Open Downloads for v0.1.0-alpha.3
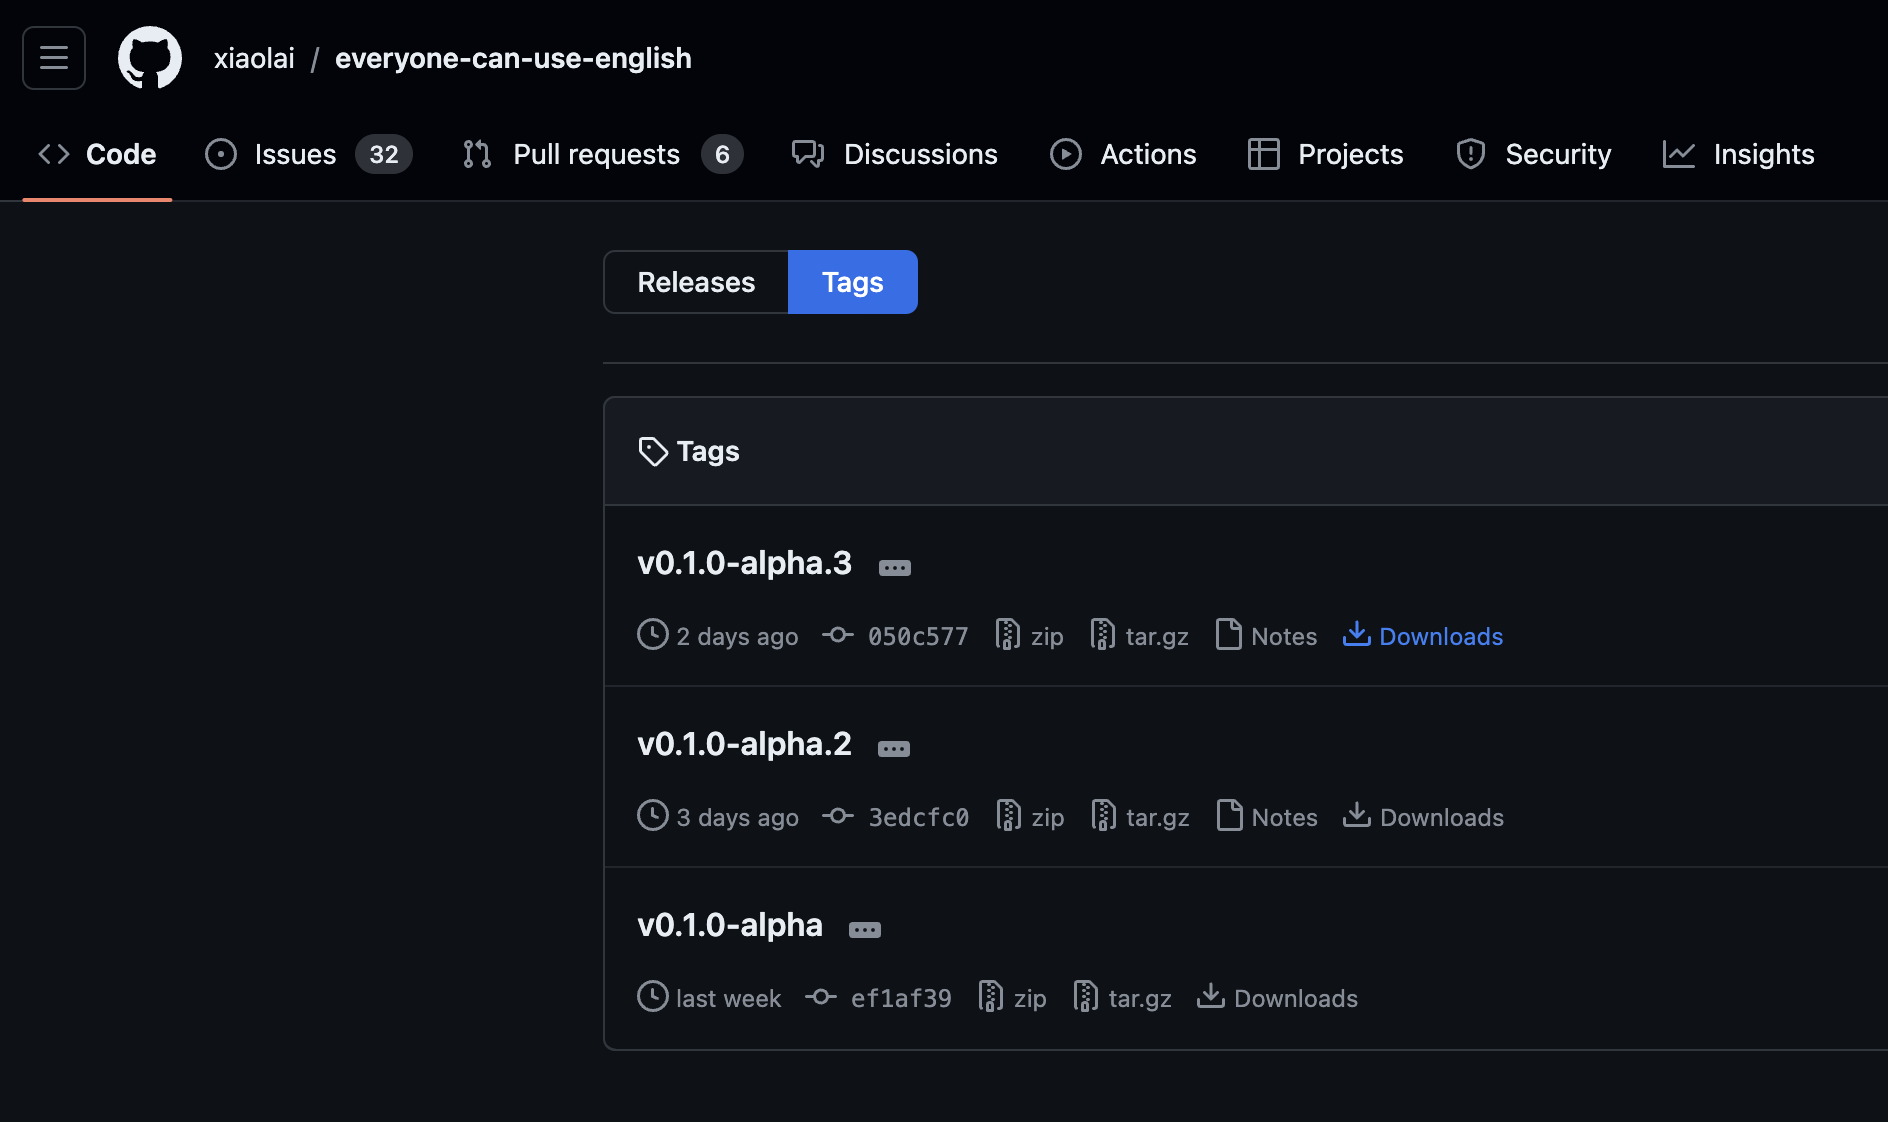Image resolution: width=1888 pixels, height=1122 pixels. (1423, 636)
